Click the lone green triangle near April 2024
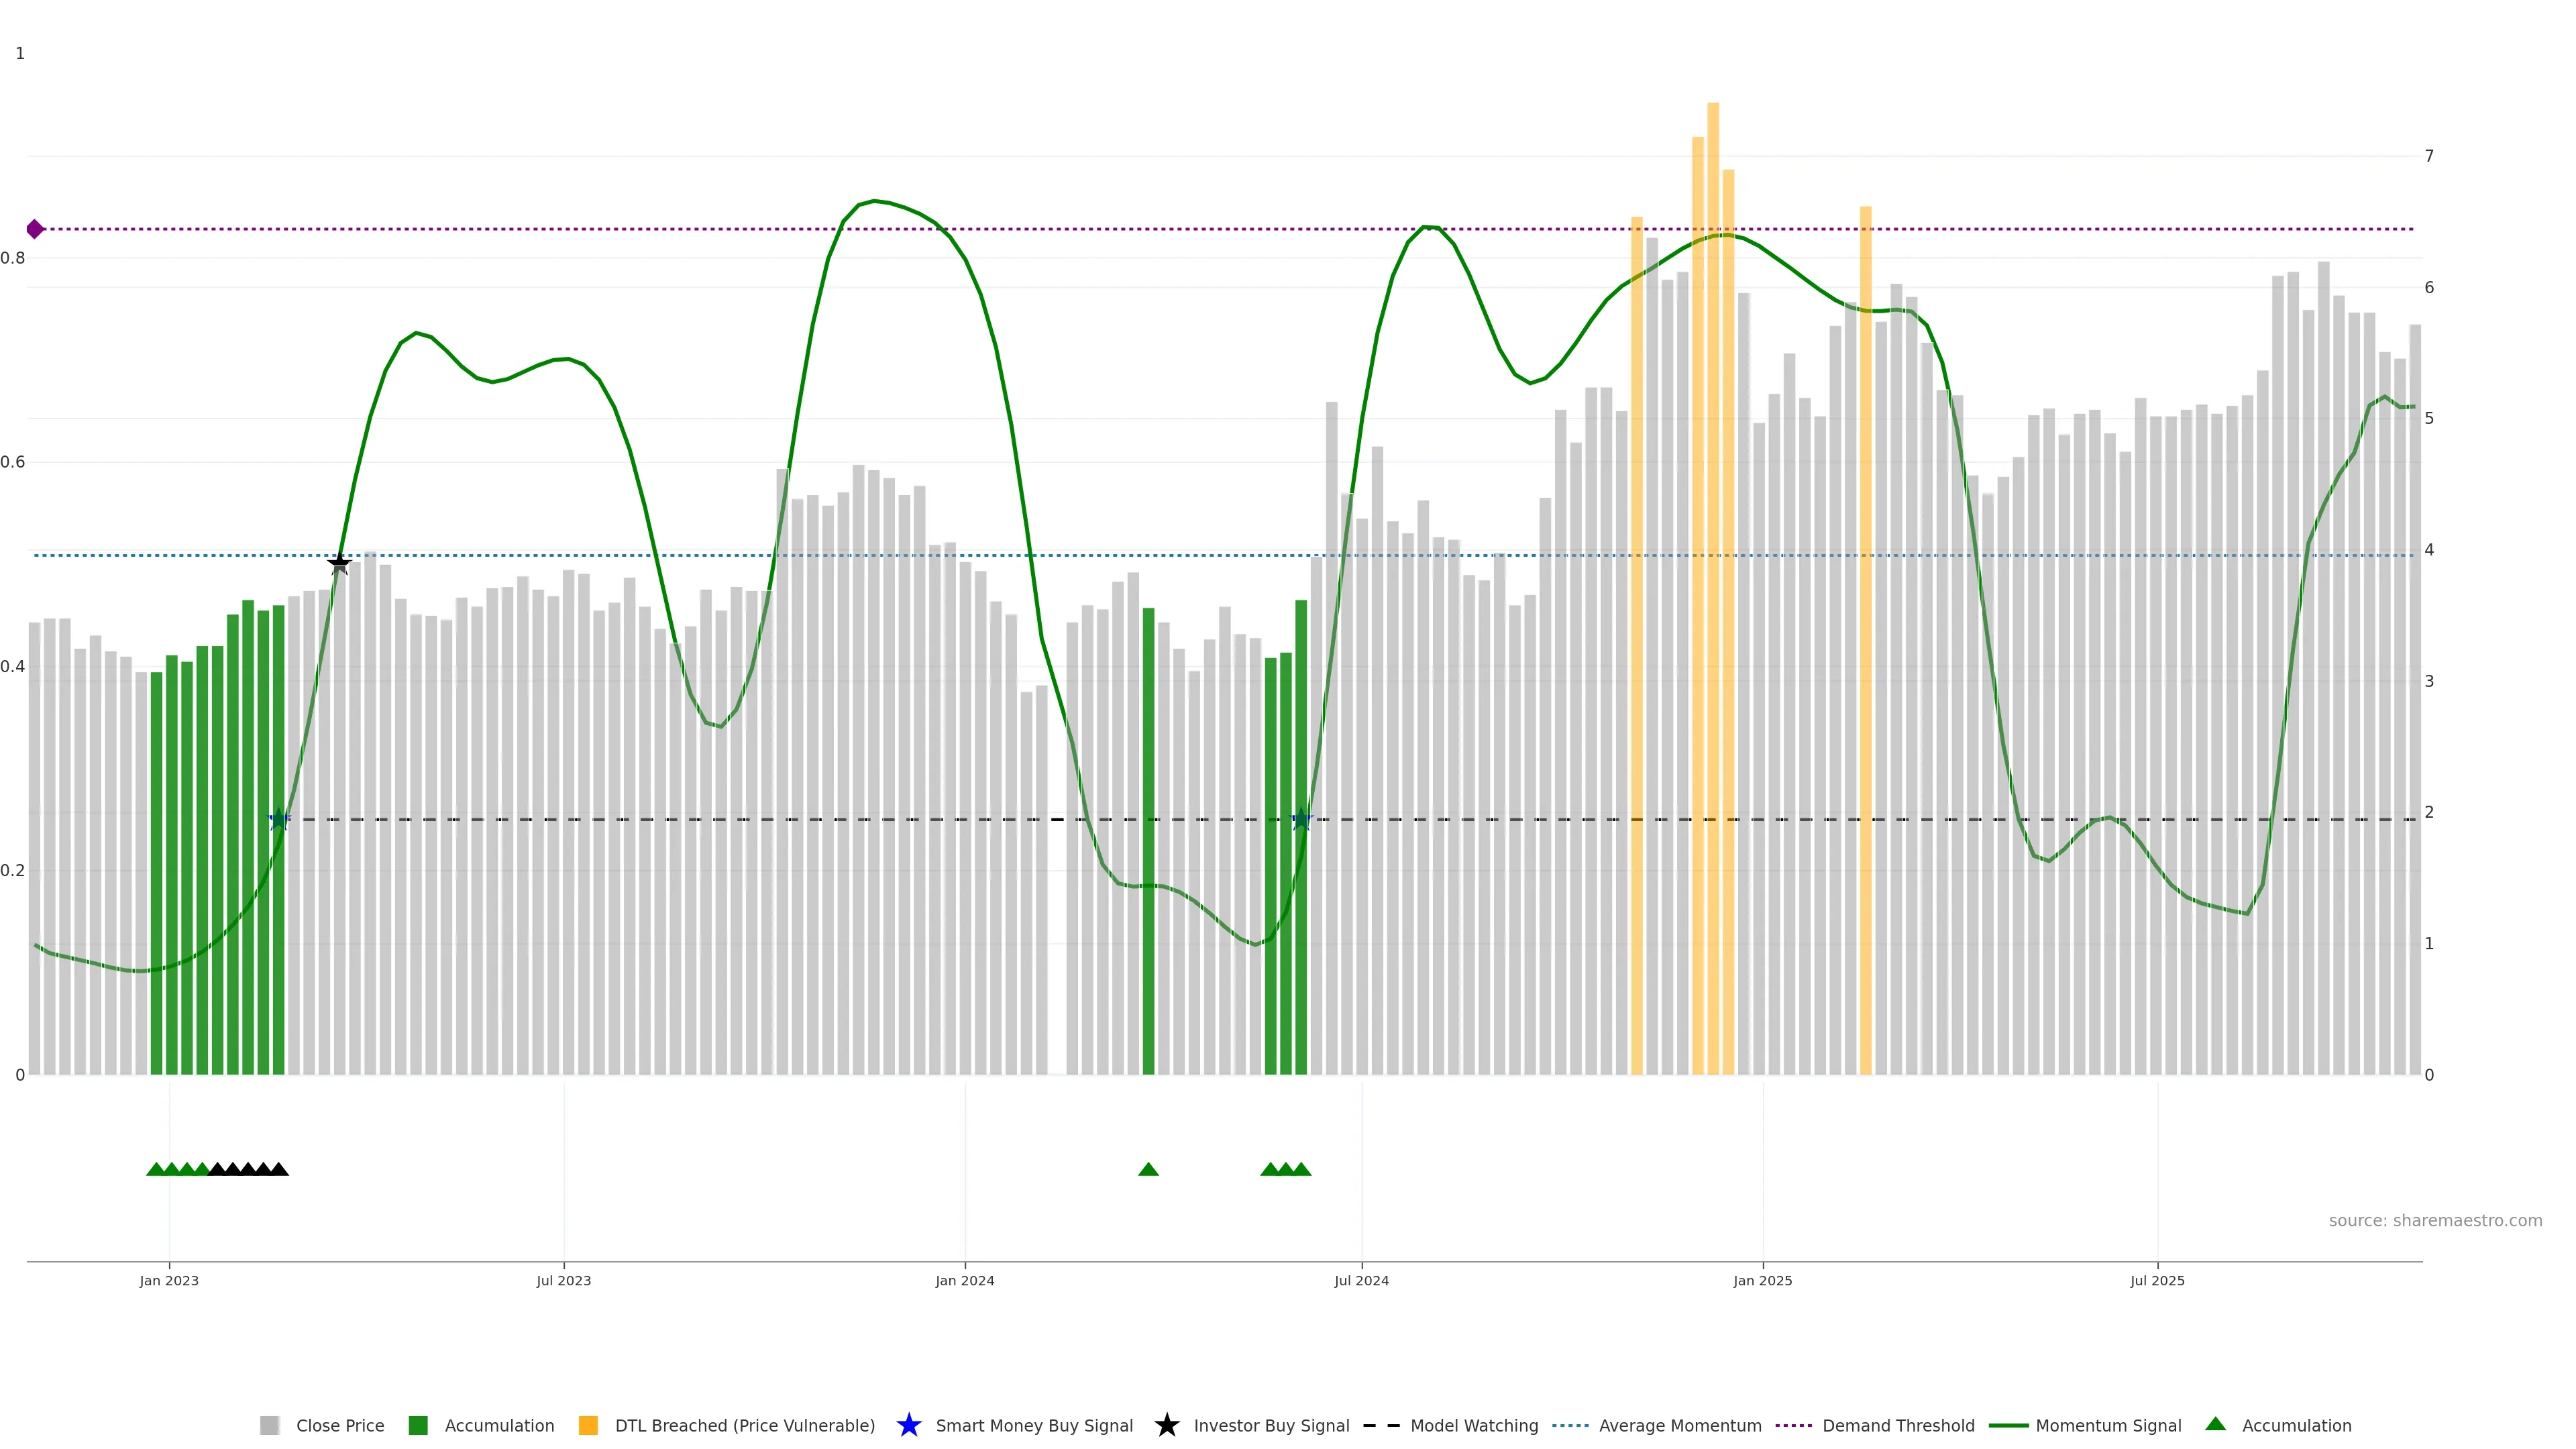The height and width of the screenshot is (1449, 2576). (1148, 1169)
